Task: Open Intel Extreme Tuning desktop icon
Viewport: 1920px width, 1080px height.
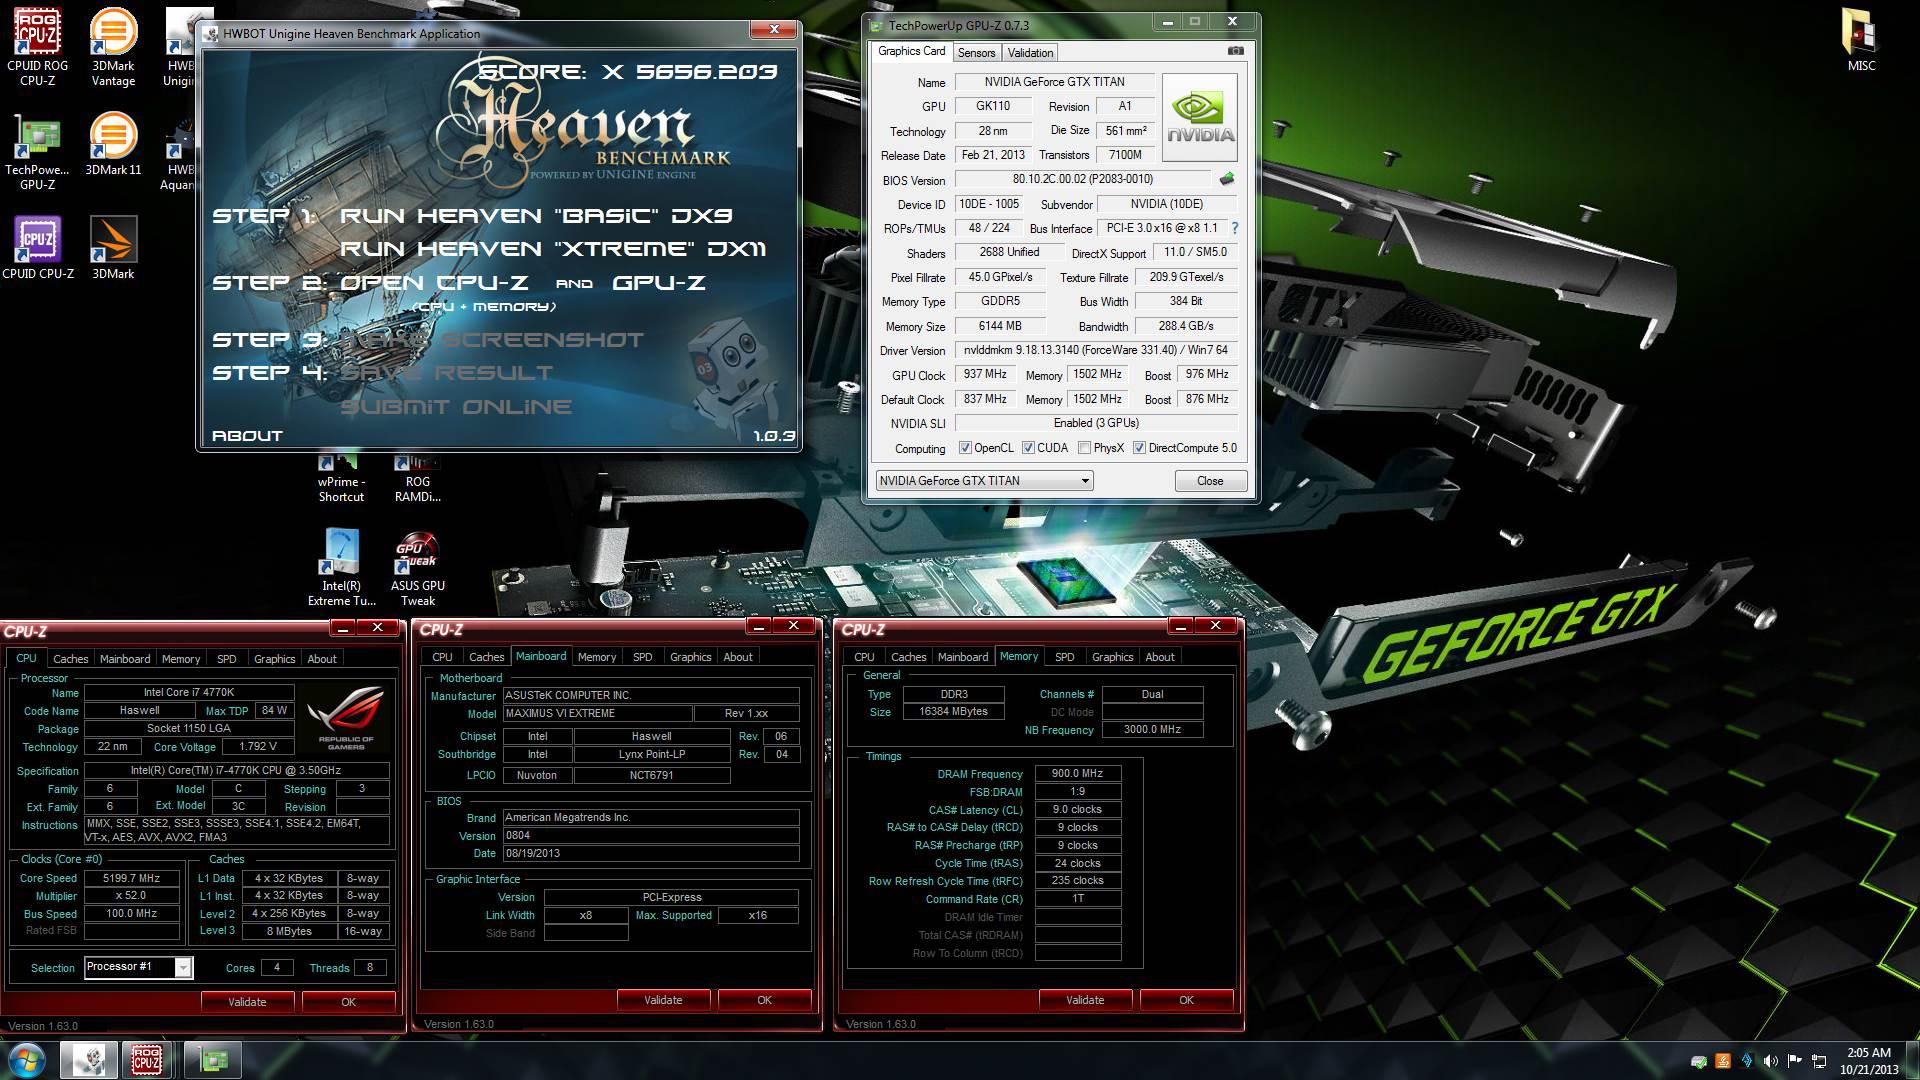Action: coord(341,567)
